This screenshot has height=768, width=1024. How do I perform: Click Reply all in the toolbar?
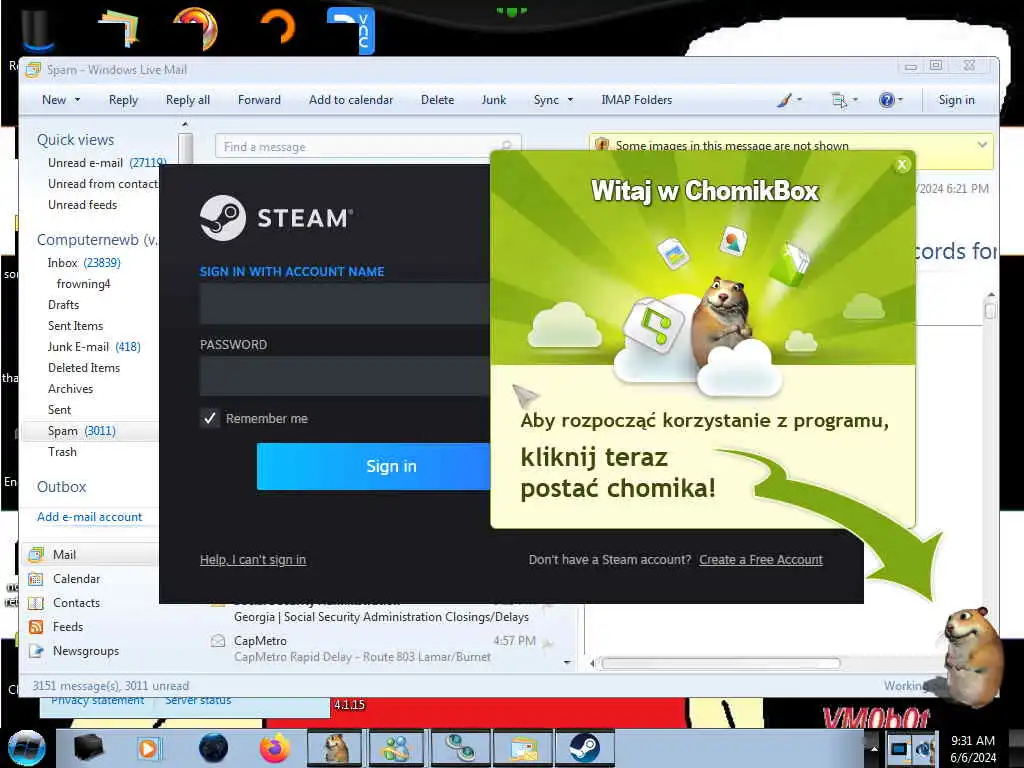pyautogui.click(x=188, y=100)
